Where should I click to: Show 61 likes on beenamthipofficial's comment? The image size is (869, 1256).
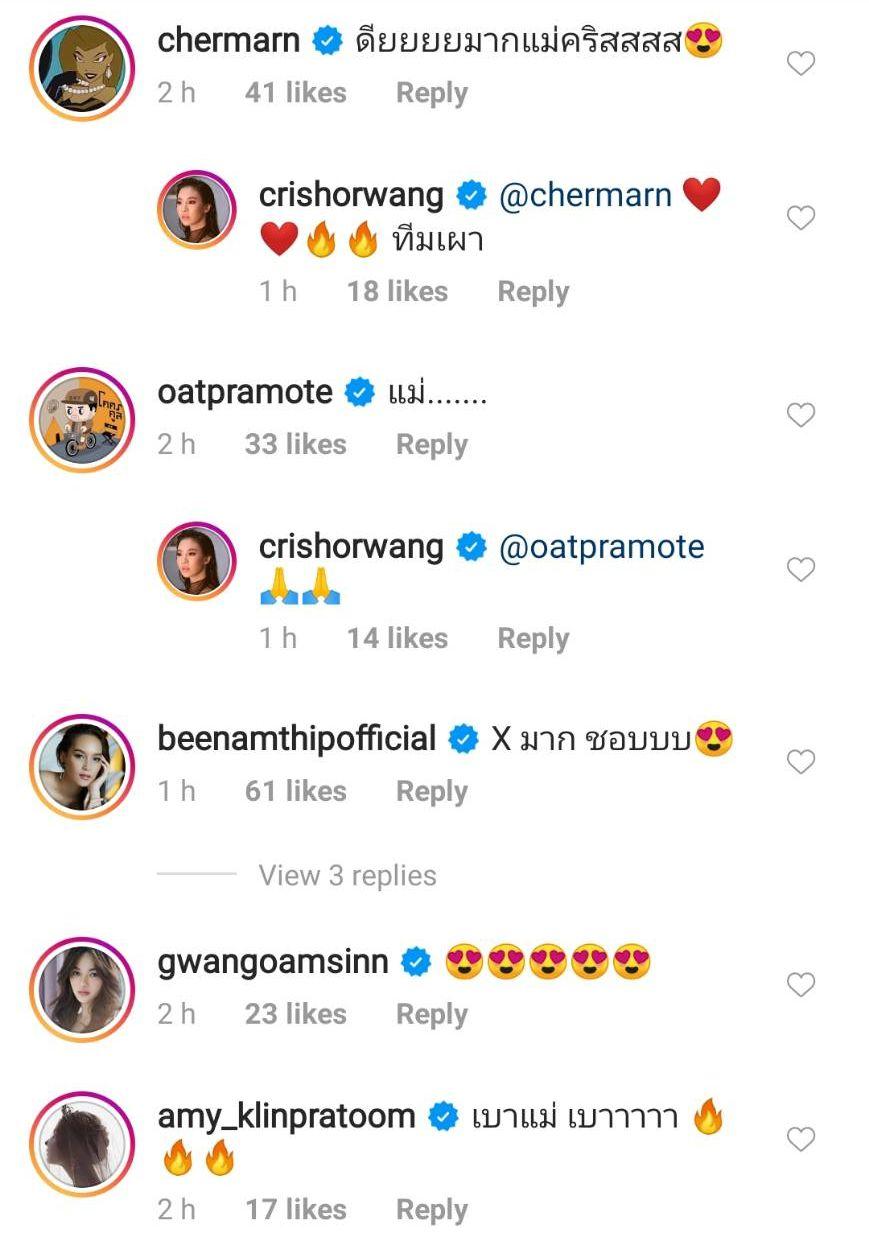[295, 791]
